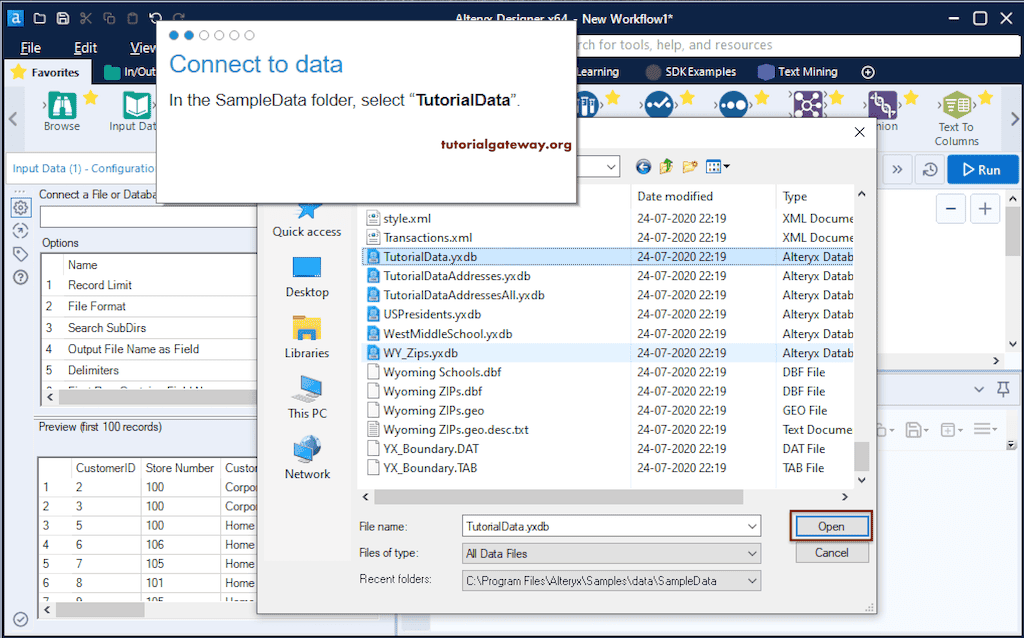The height and width of the screenshot is (638, 1024).
Task: Open the File menu
Action: [x=31, y=47]
